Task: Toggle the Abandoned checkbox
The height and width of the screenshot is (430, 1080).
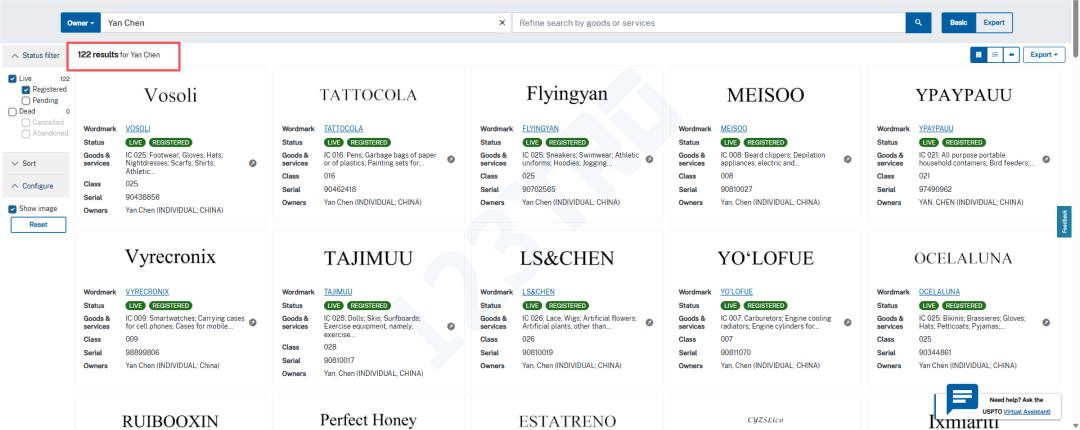Action: tap(25, 133)
